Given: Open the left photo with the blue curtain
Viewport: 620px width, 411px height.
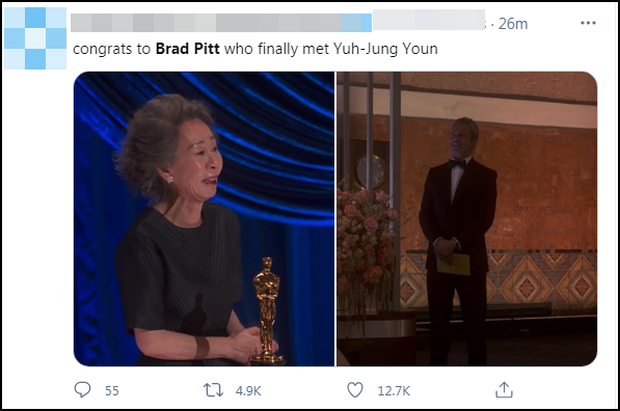Looking at the screenshot, I should click(204, 218).
